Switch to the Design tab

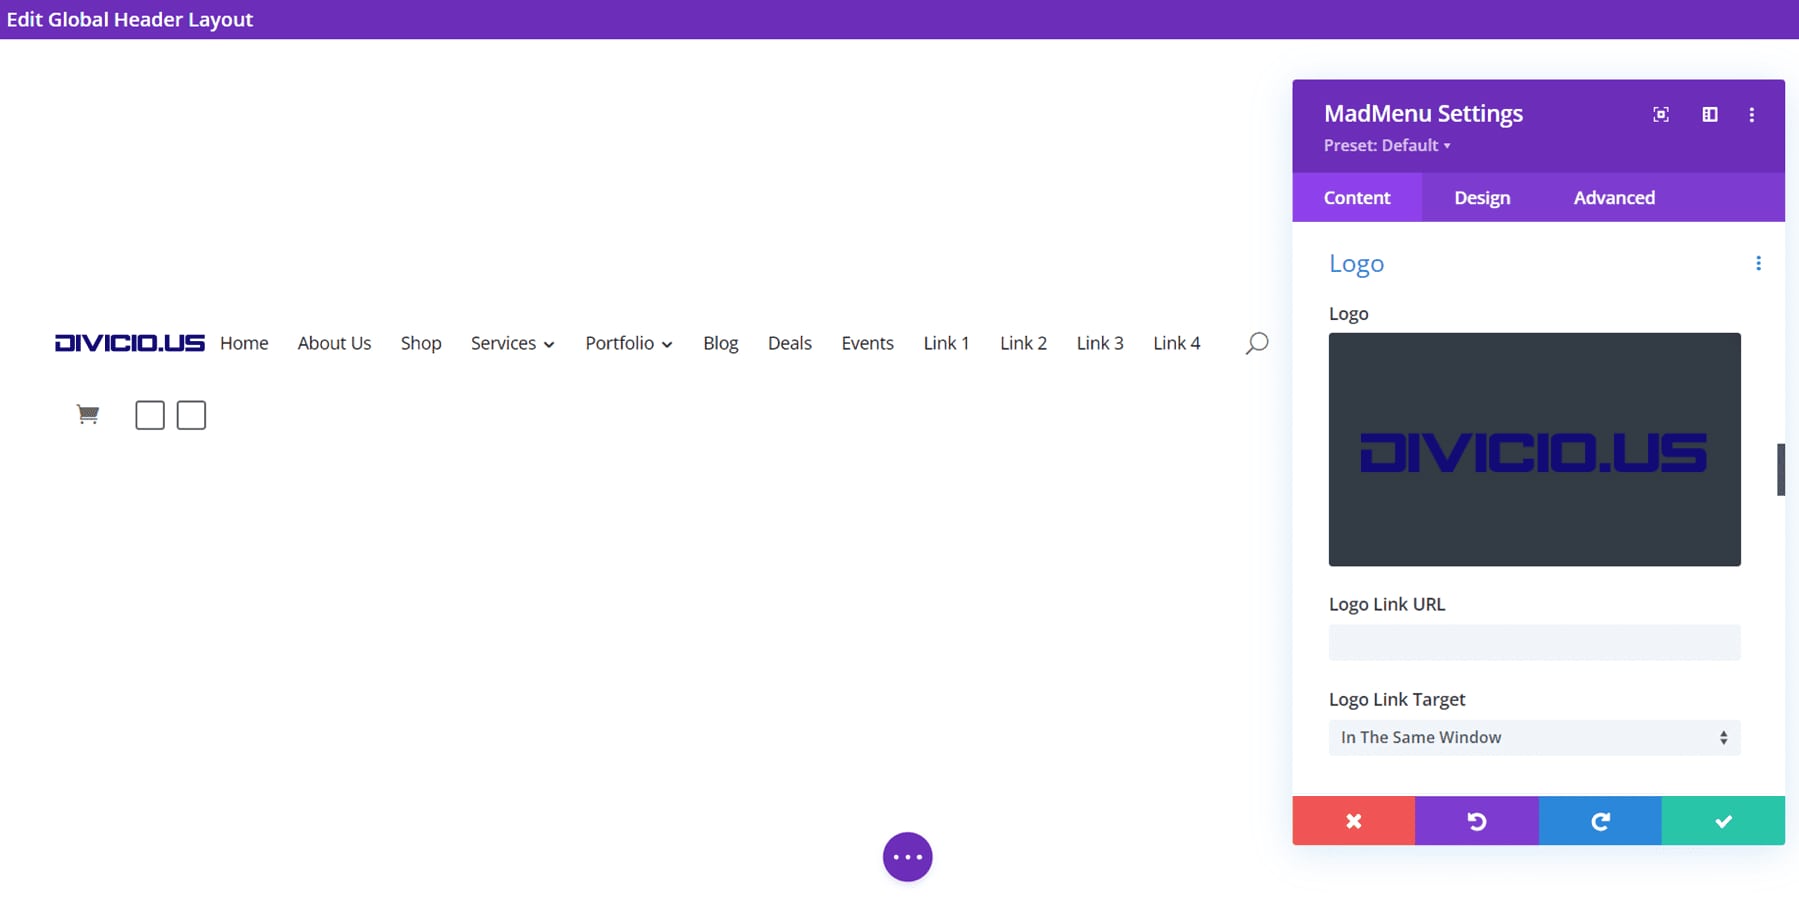click(1482, 197)
